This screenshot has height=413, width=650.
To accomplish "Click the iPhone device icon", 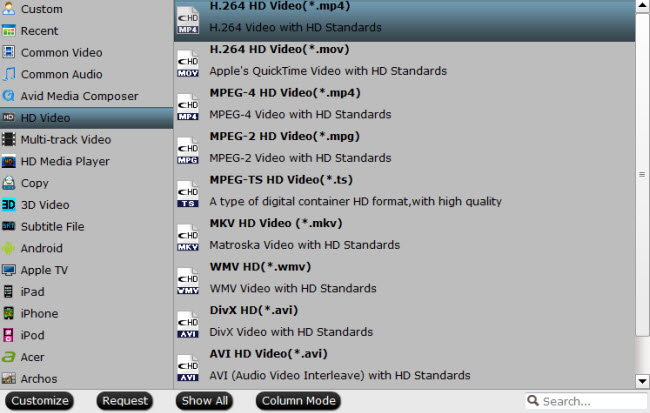I will [x=8, y=313].
